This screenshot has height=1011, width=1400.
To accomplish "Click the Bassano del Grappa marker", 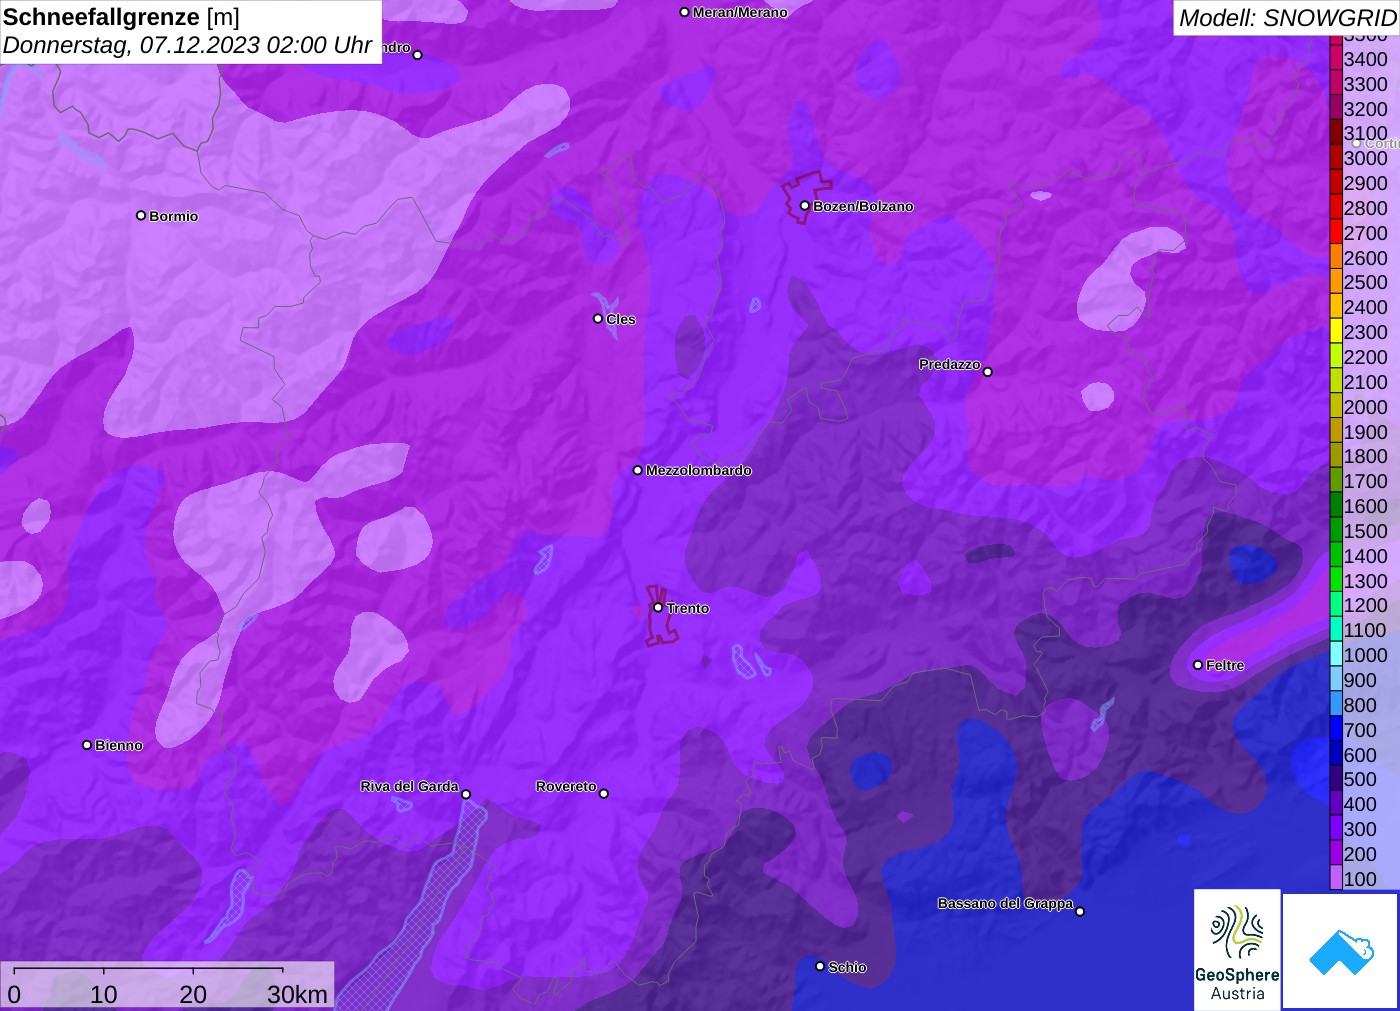I will pos(1079,910).
